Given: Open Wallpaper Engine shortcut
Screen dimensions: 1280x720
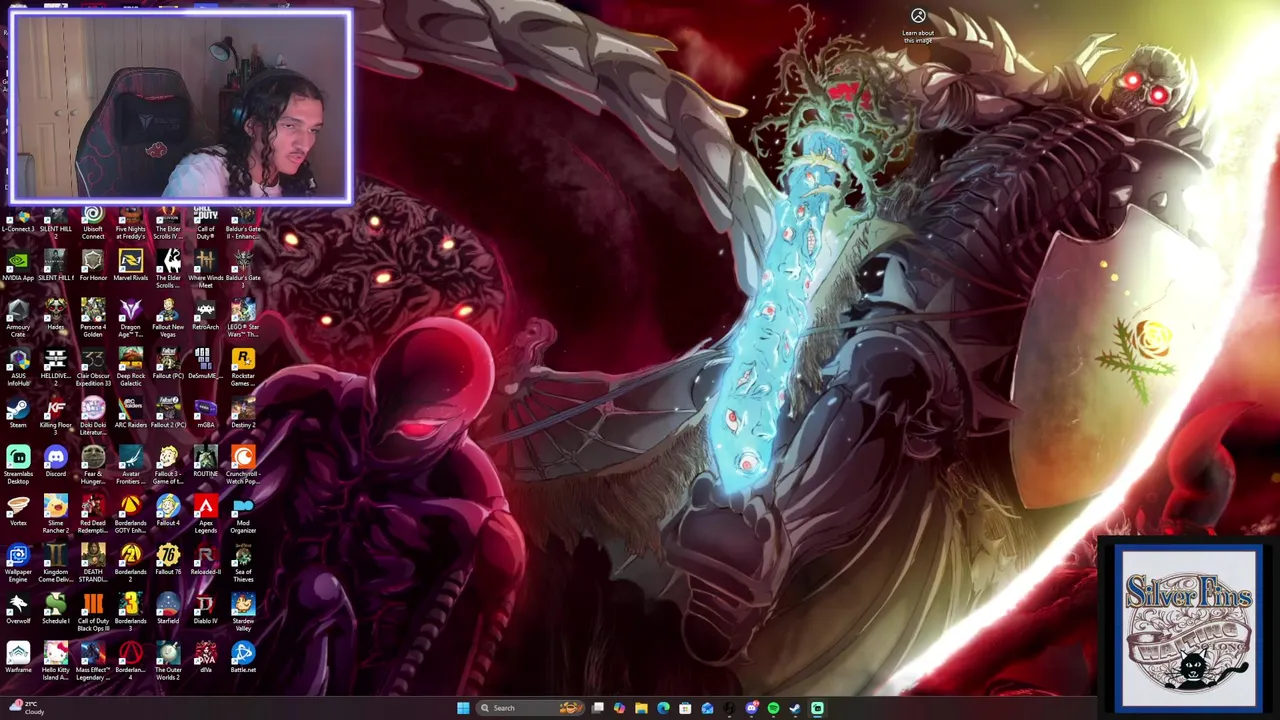Looking at the screenshot, I should coord(18,564).
